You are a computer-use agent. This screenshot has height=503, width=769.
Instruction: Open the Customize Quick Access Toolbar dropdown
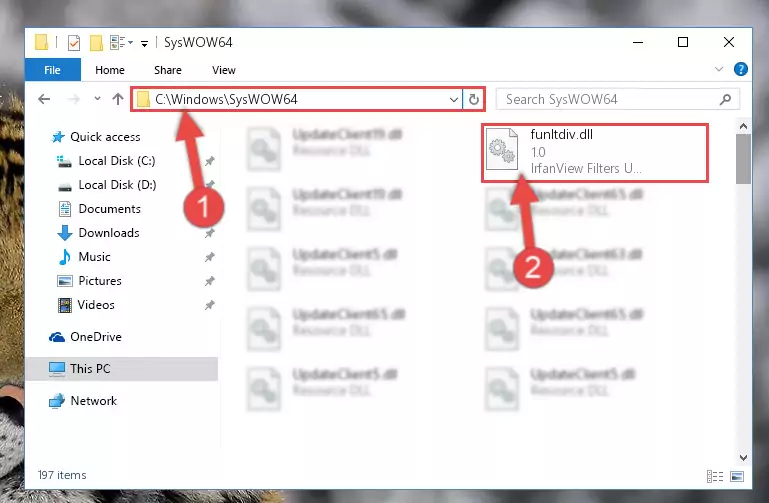pos(144,44)
